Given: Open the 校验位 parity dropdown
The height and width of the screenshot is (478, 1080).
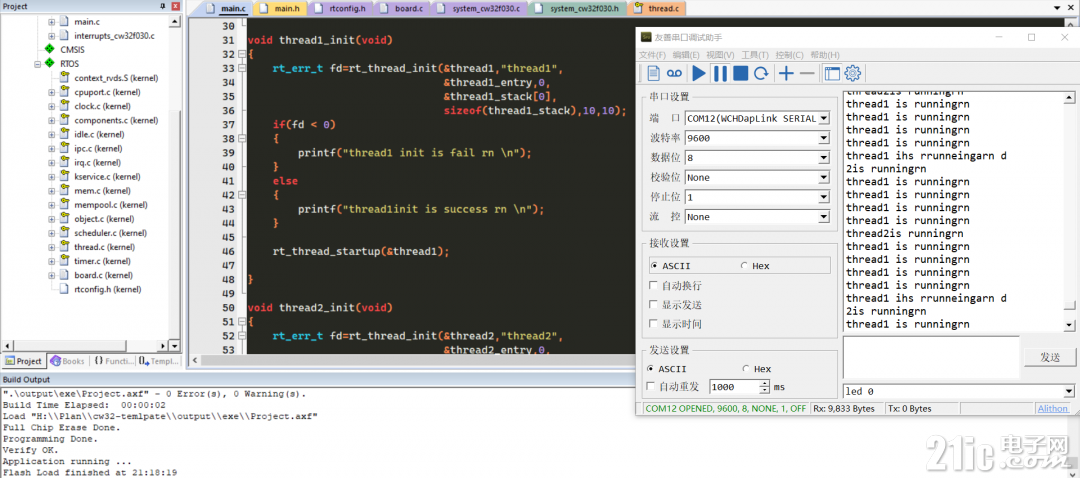Looking at the screenshot, I should click(x=823, y=178).
